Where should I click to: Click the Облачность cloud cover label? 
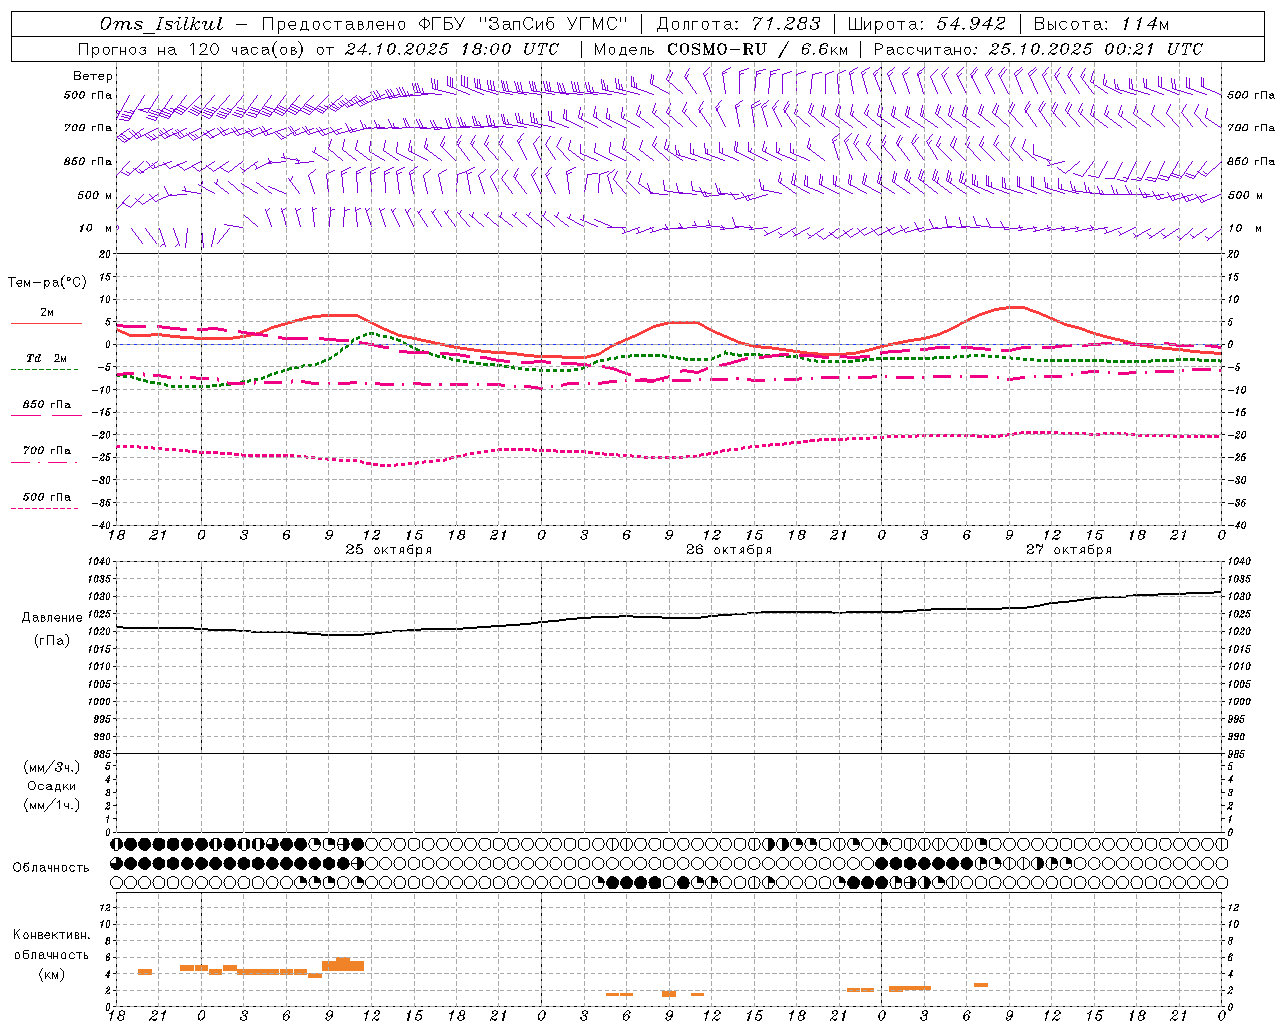click(51, 868)
